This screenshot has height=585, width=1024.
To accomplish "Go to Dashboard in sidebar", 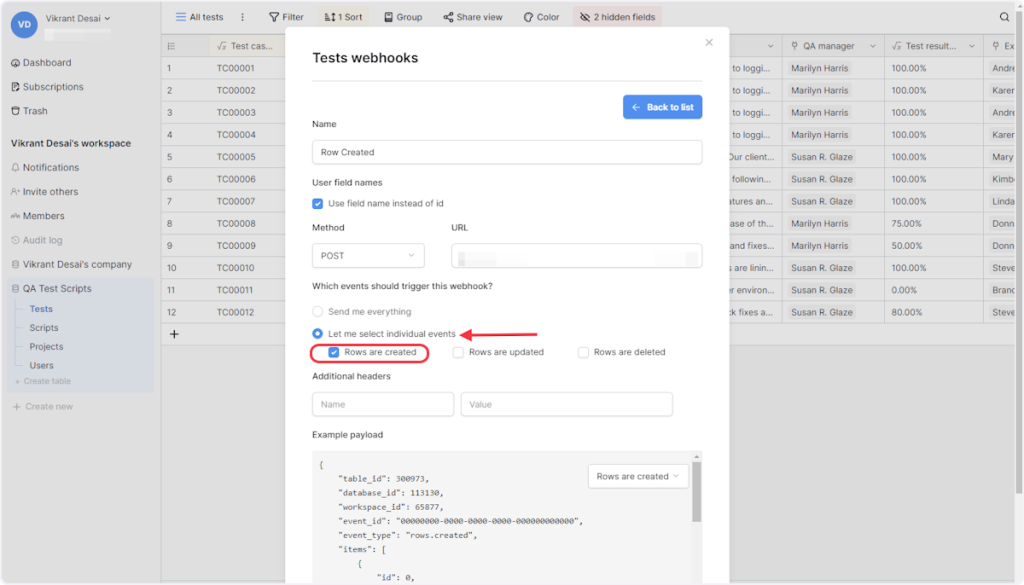I will pos(46,63).
